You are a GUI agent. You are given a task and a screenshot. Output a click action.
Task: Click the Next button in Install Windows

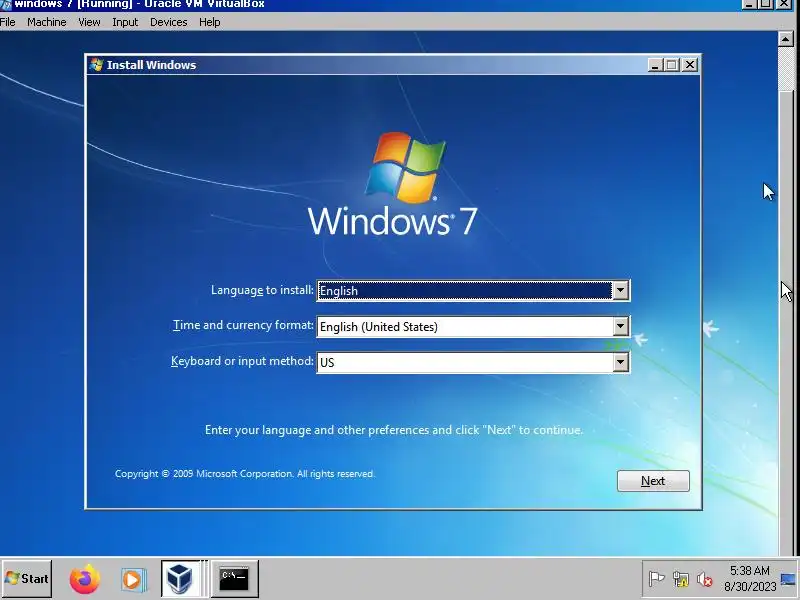[x=653, y=481]
